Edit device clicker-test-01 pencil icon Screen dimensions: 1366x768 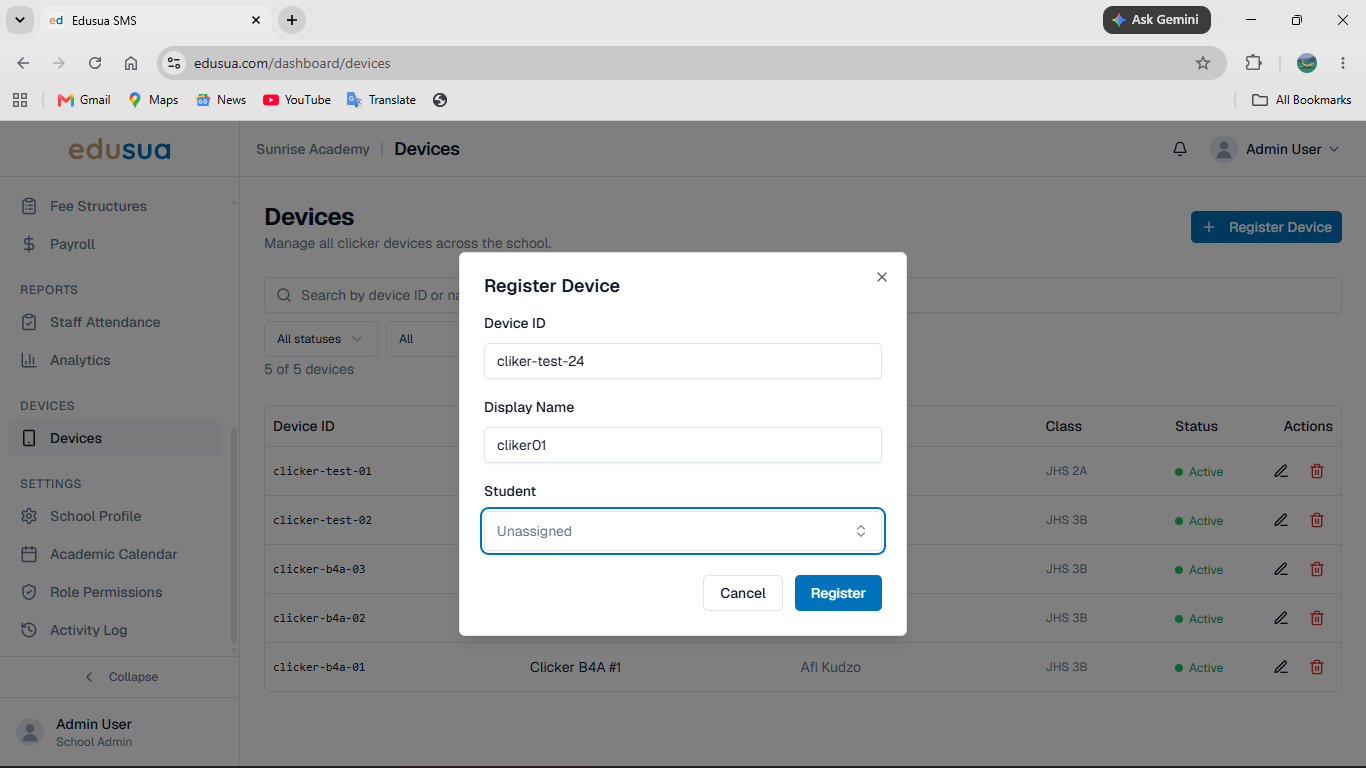coord(1281,471)
